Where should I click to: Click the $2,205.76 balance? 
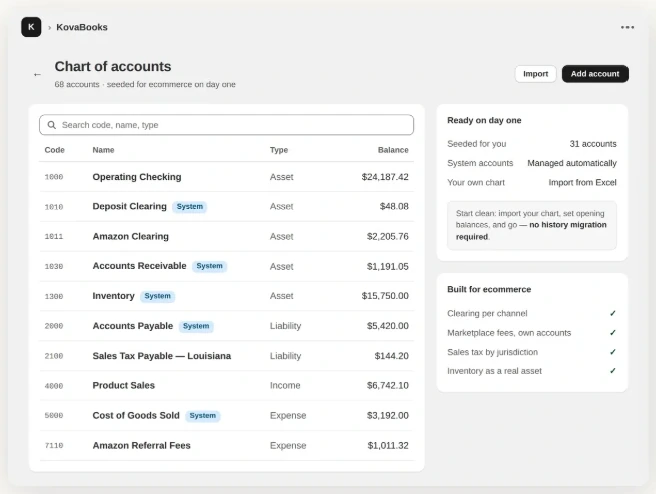387,236
